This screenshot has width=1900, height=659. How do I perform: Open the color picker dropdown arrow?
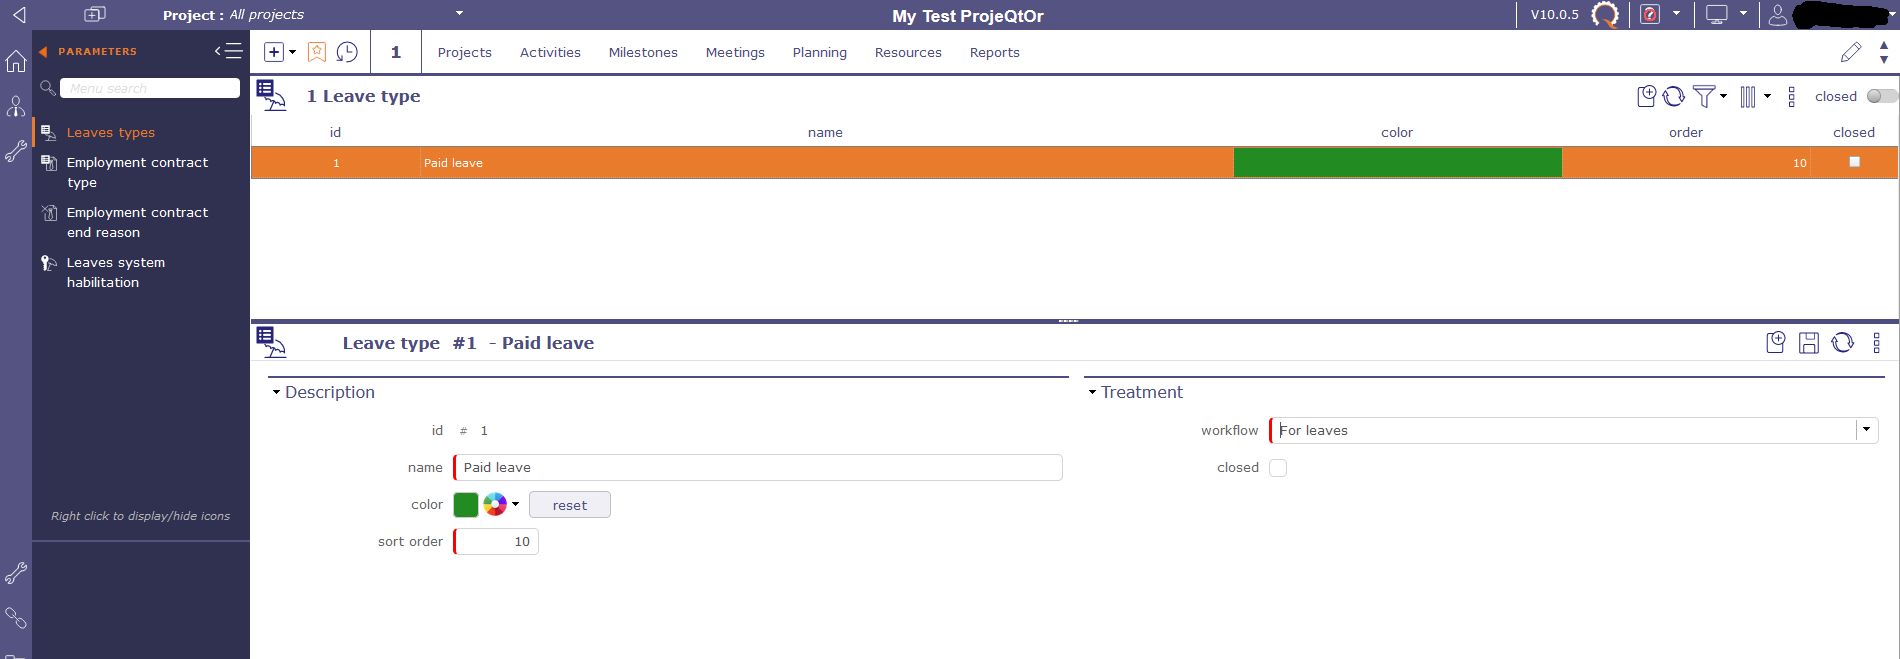[516, 504]
